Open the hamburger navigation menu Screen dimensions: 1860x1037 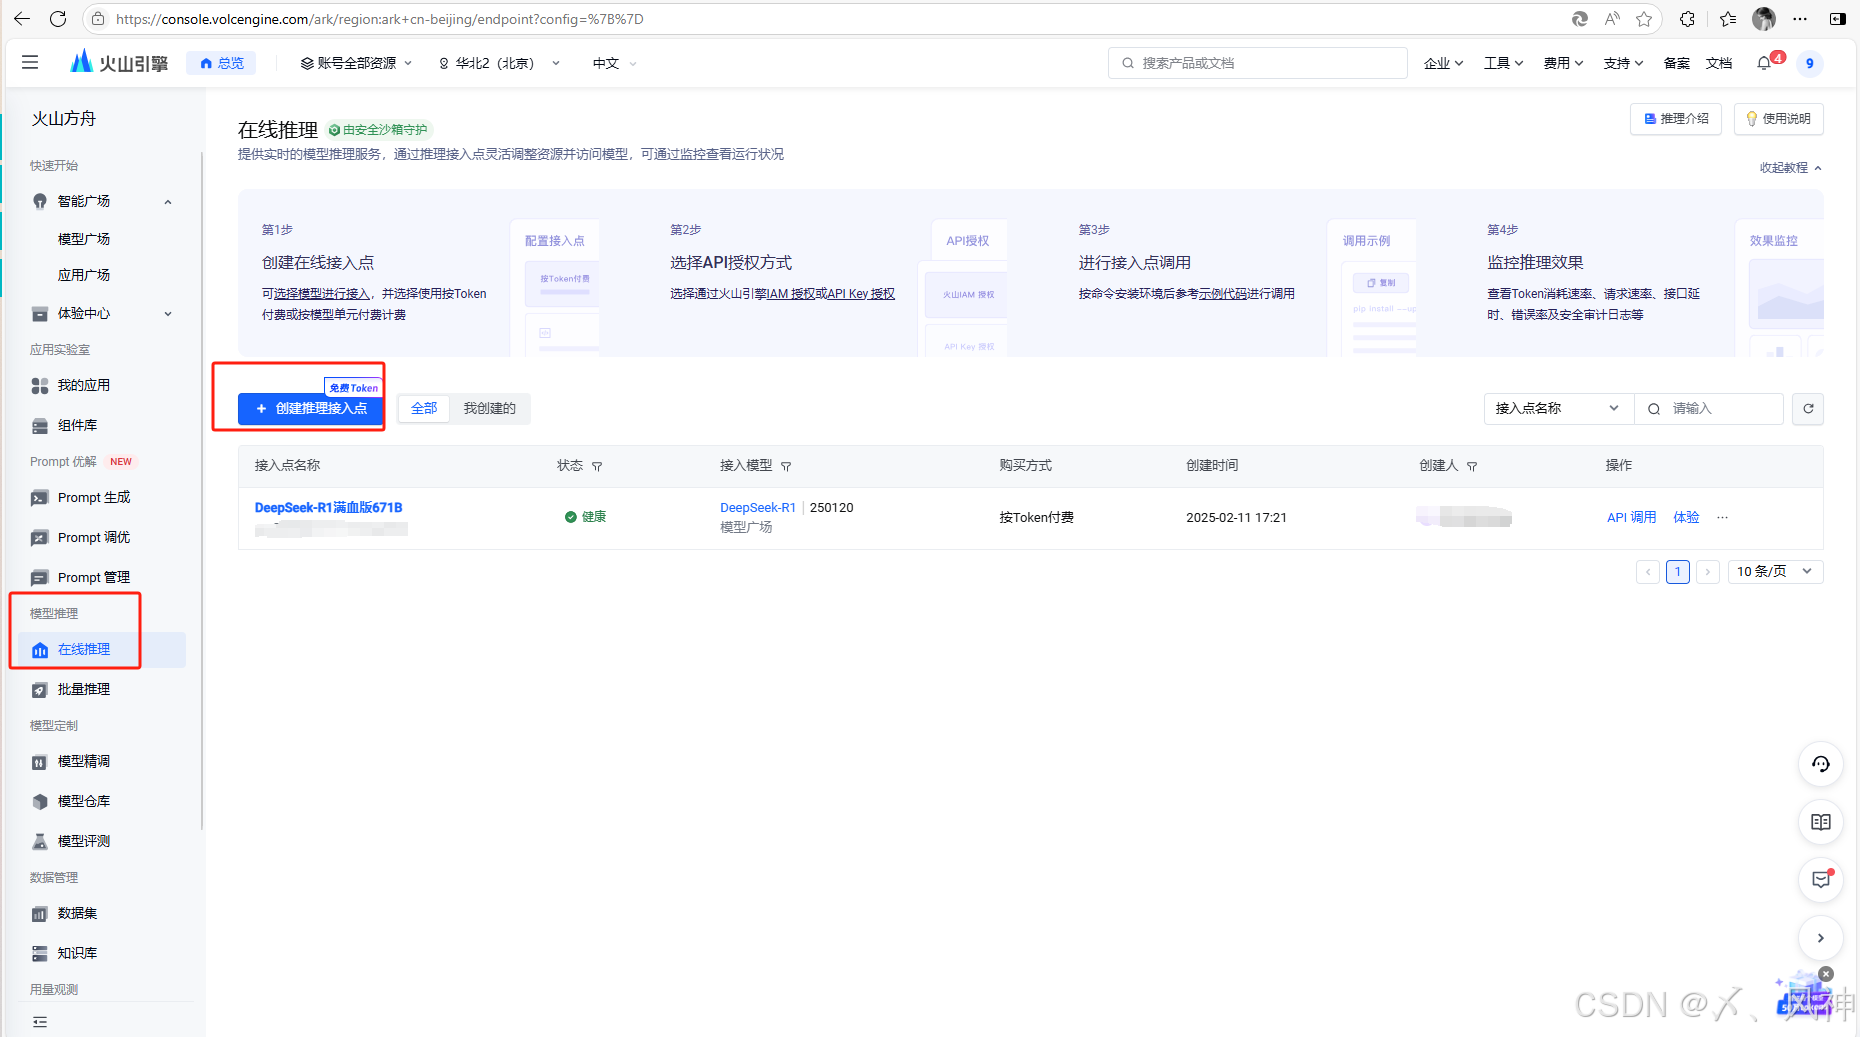(30, 62)
